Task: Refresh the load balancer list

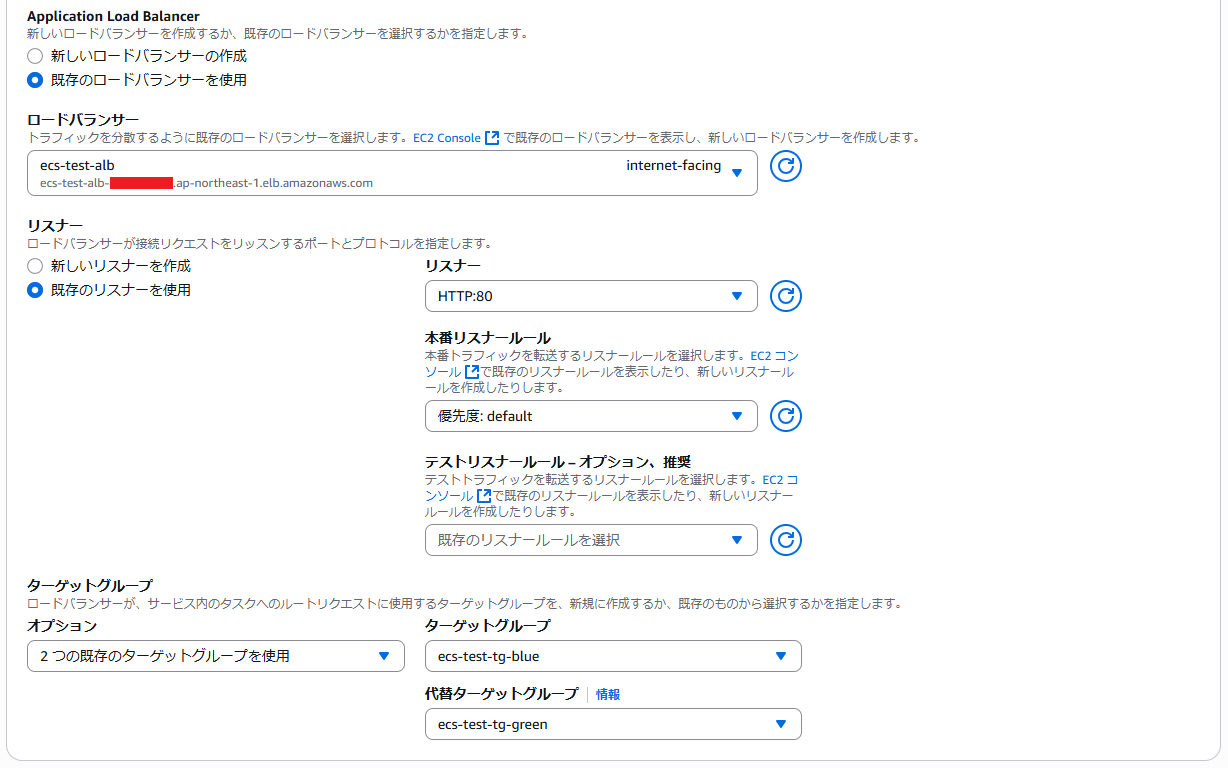Action: [x=786, y=166]
